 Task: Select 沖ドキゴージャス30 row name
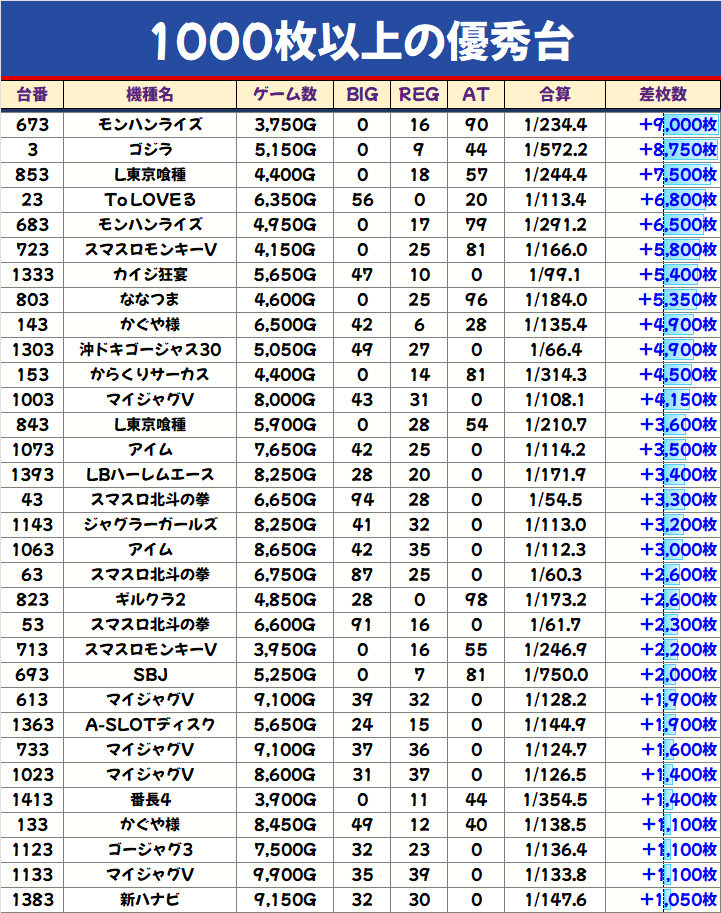click(150, 350)
